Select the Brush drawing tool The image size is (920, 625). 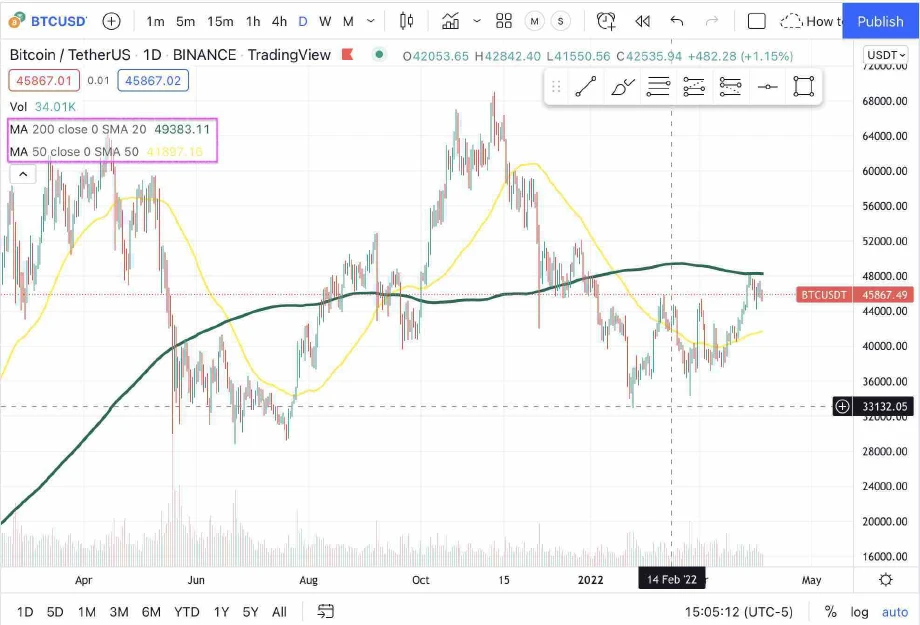pyautogui.click(x=622, y=87)
